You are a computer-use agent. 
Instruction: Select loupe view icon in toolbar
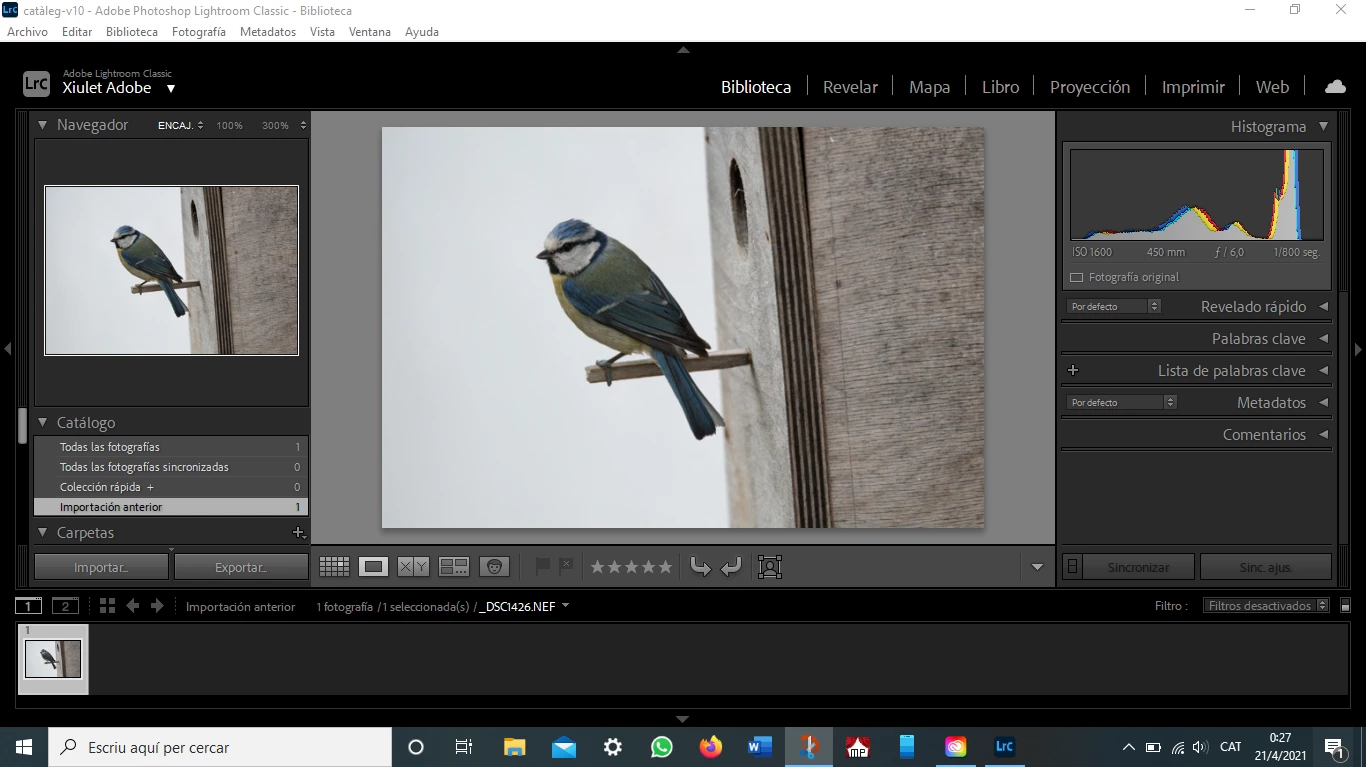click(374, 567)
